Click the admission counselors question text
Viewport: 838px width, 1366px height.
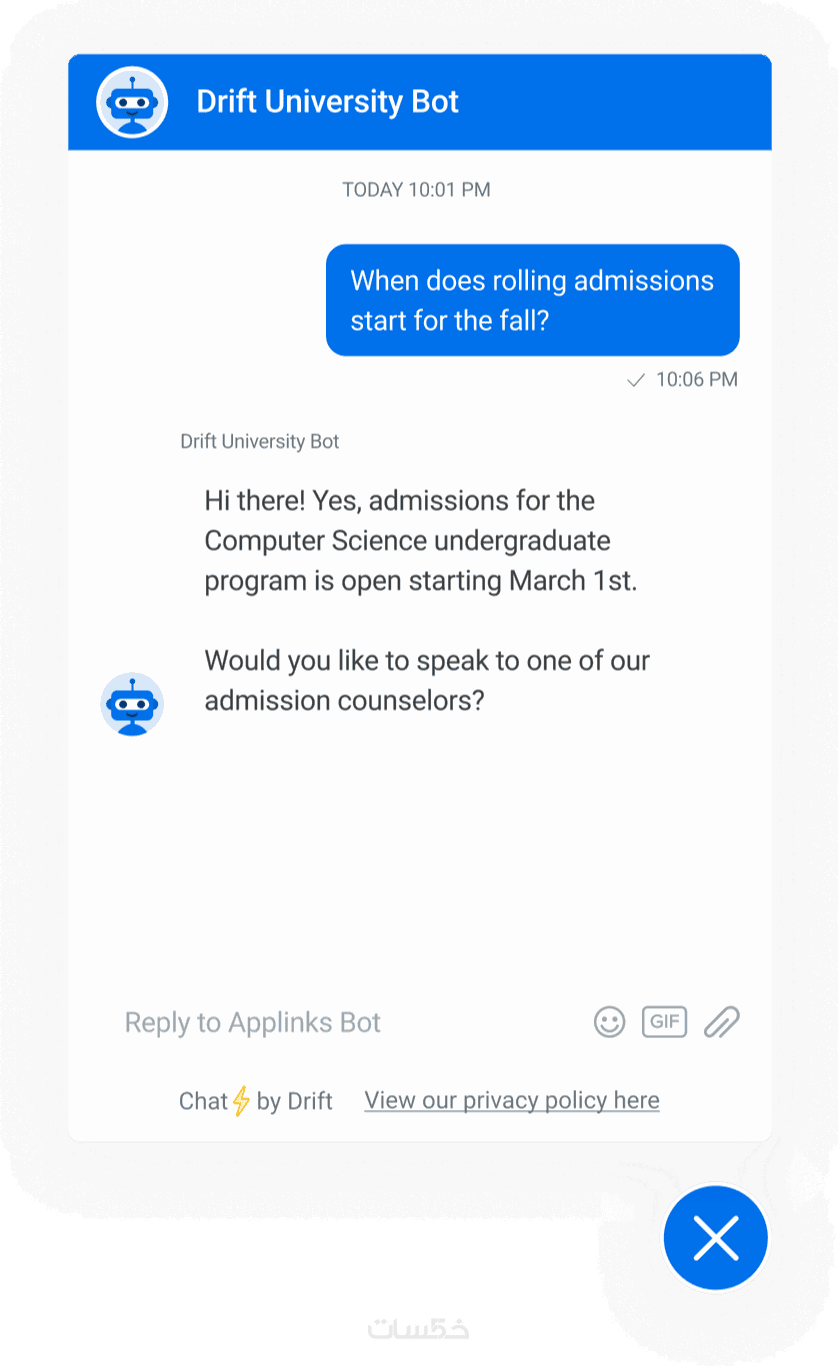427,680
